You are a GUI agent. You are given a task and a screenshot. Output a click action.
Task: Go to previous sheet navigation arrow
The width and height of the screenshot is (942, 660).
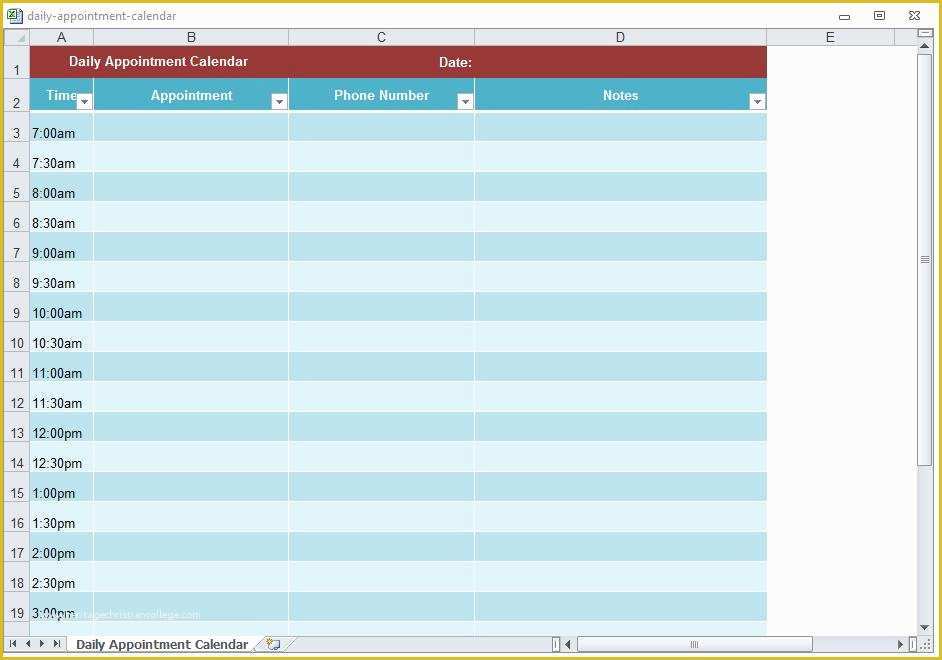[x=28, y=644]
